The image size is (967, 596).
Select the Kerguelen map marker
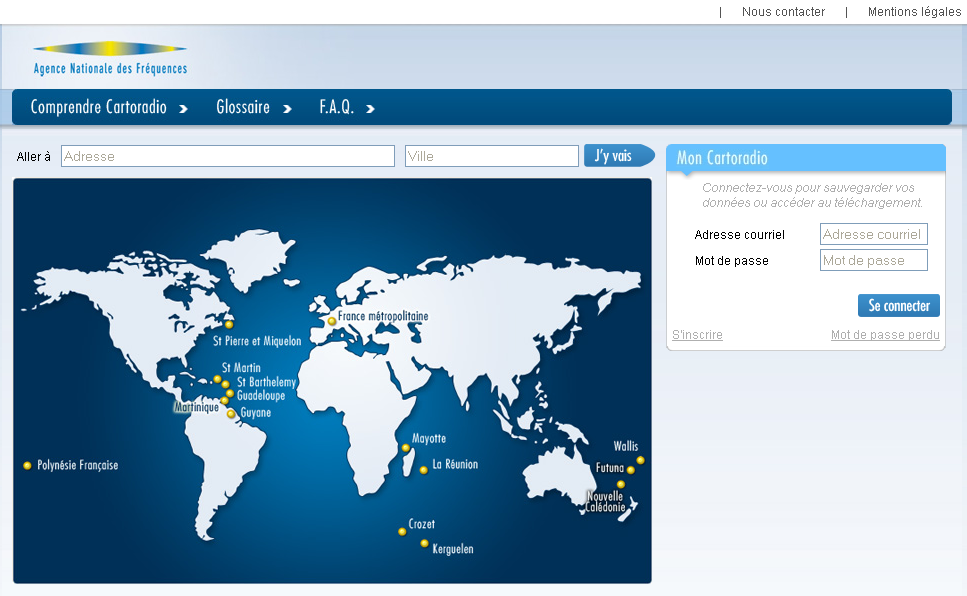(x=424, y=543)
